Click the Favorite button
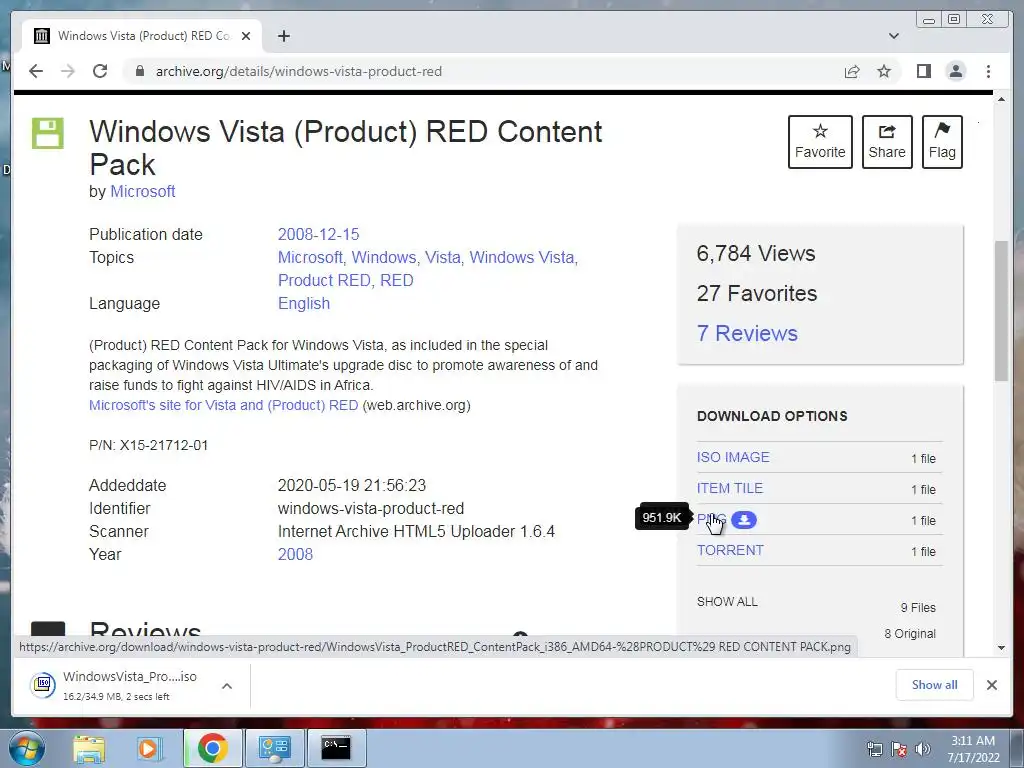Image resolution: width=1024 pixels, height=768 pixels. pyautogui.click(x=820, y=142)
